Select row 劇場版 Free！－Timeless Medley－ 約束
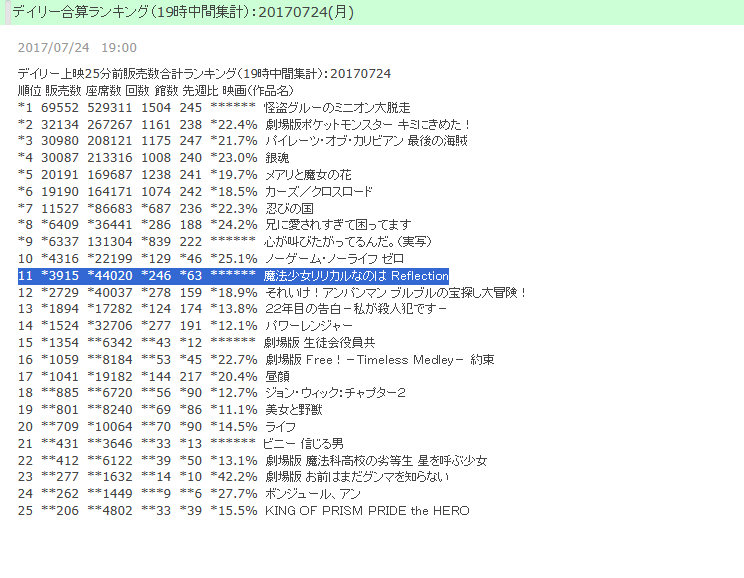This screenshot has width=744, height=578. pos(256,360)
